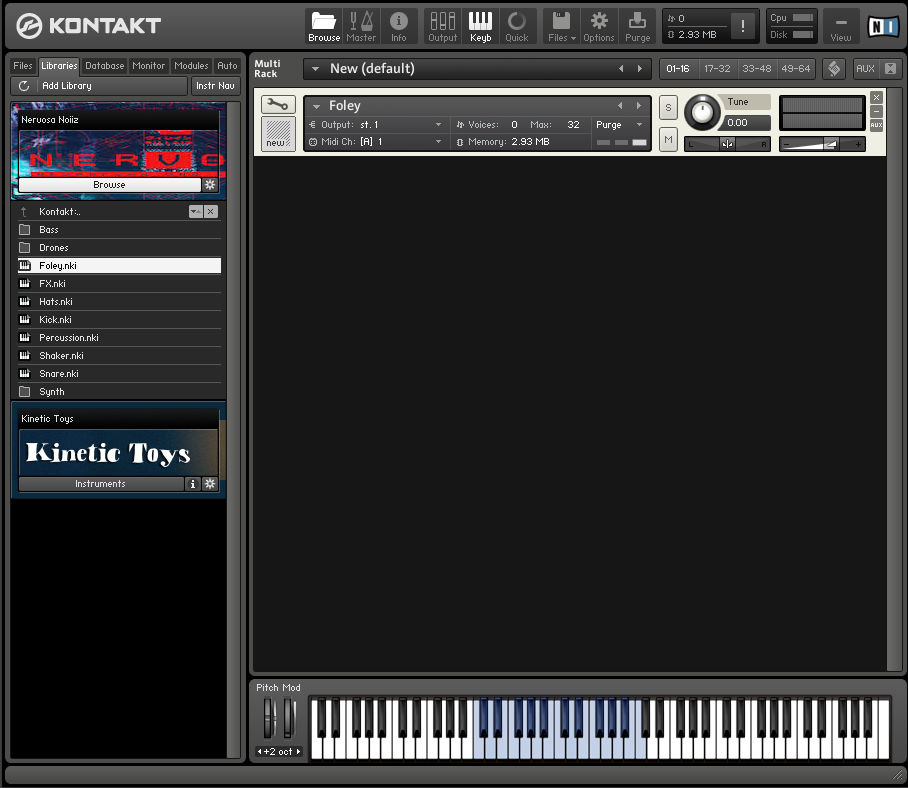Viewport: 908px width, 788px height.
Task: Switch to the Libraries tab
Action: tap(59, 66)
